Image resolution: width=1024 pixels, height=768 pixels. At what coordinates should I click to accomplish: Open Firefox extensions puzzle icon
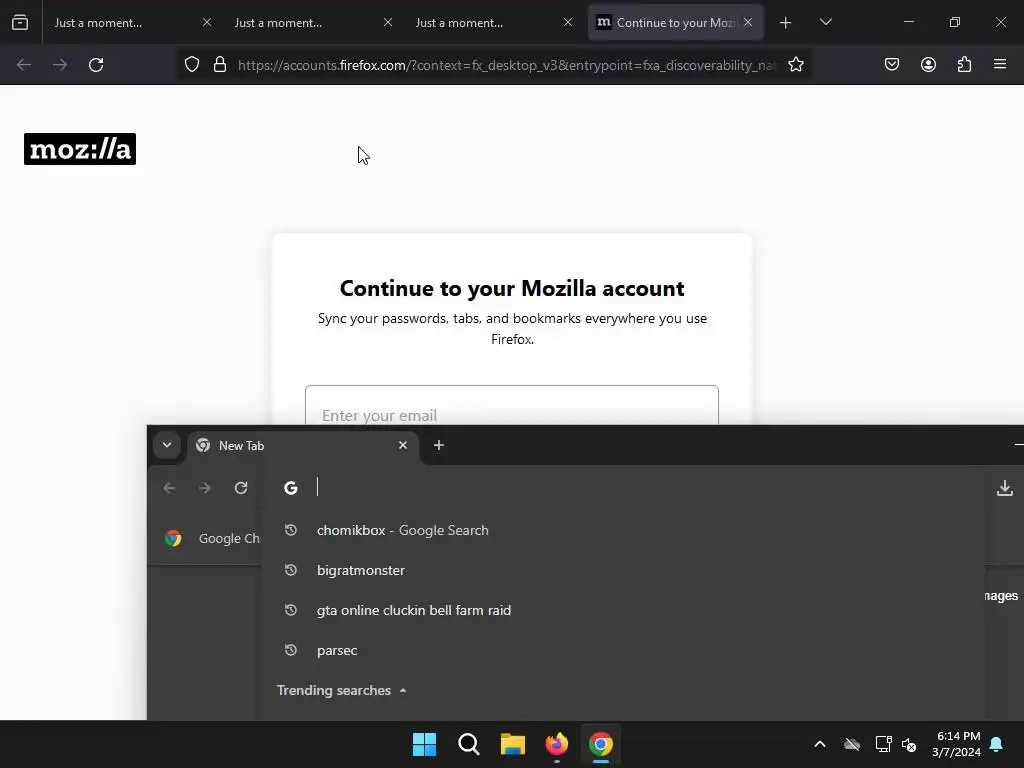point(964,65)
